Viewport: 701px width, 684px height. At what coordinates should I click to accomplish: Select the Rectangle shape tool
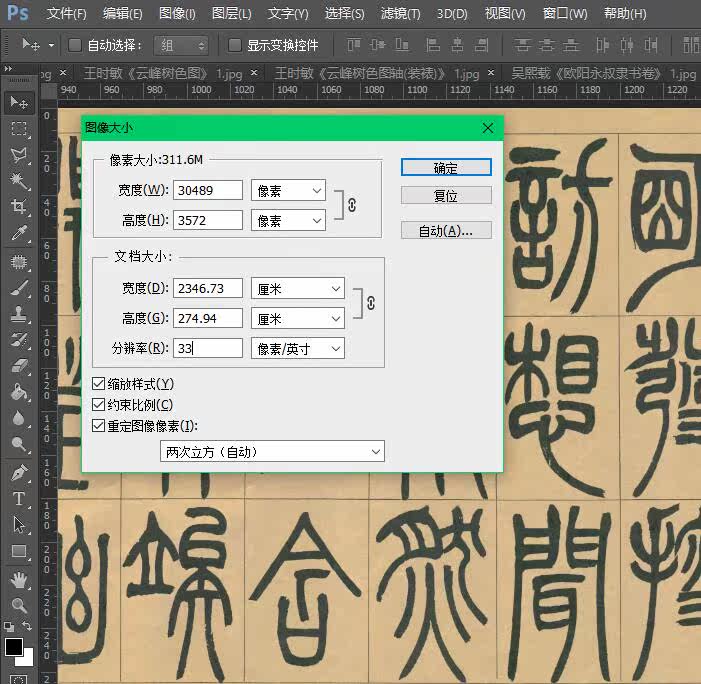pos(19,551)
